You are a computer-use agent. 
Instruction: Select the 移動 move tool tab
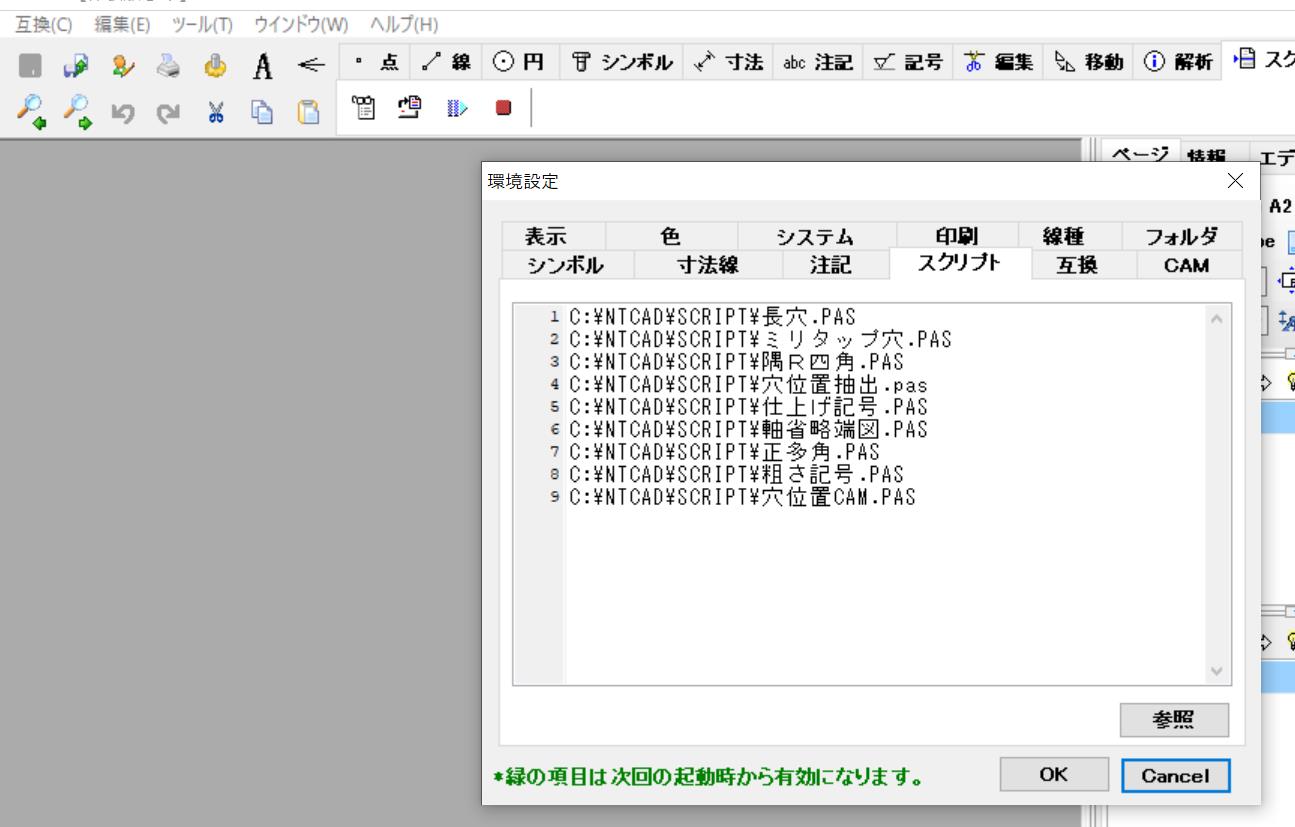click(x=1090, y=63)
